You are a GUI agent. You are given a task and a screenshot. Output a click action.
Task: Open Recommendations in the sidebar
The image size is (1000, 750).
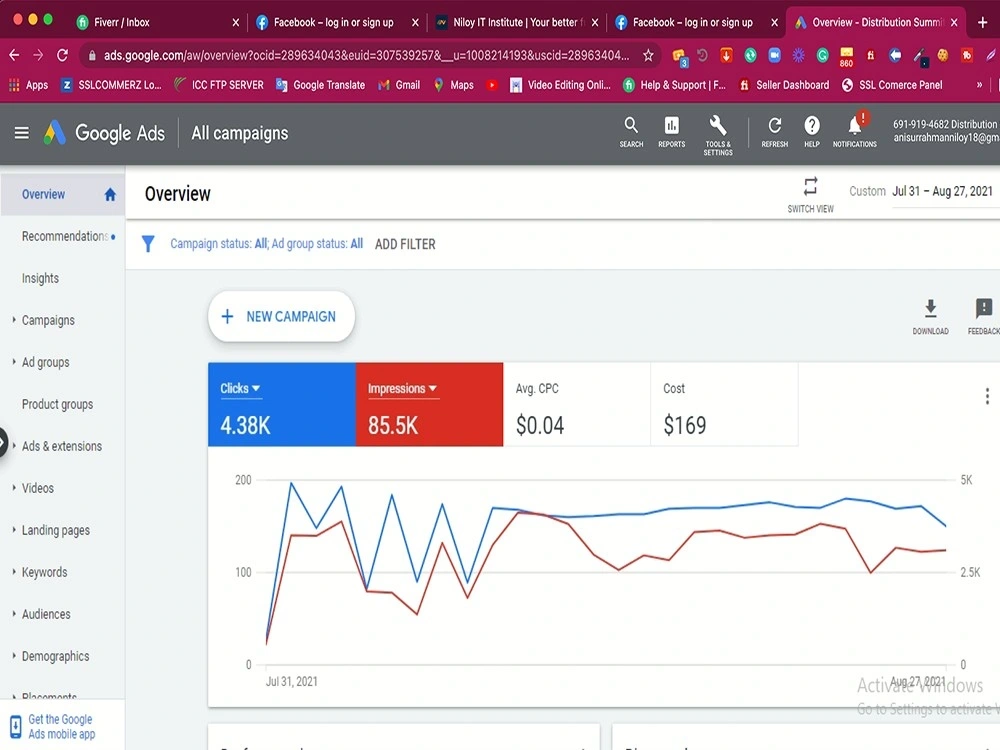(x=64, y=237)
